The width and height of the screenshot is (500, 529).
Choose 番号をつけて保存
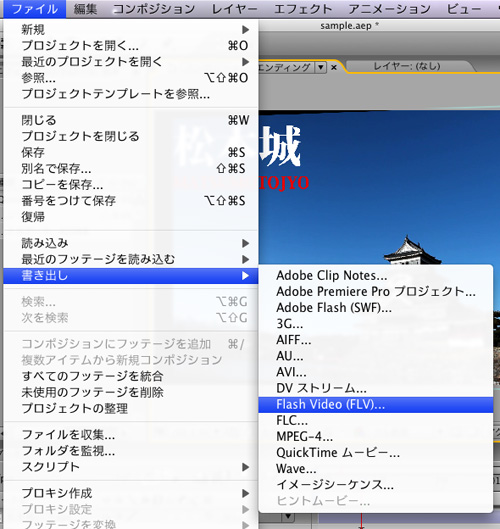tap(131, 201)
